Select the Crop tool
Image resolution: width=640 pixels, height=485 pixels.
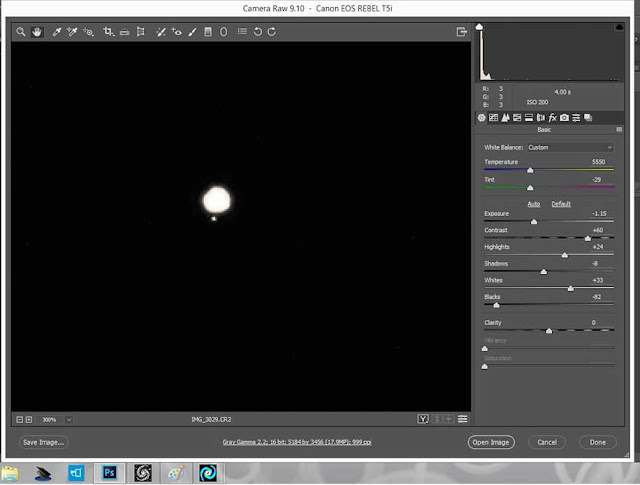(x=108, y=31)
